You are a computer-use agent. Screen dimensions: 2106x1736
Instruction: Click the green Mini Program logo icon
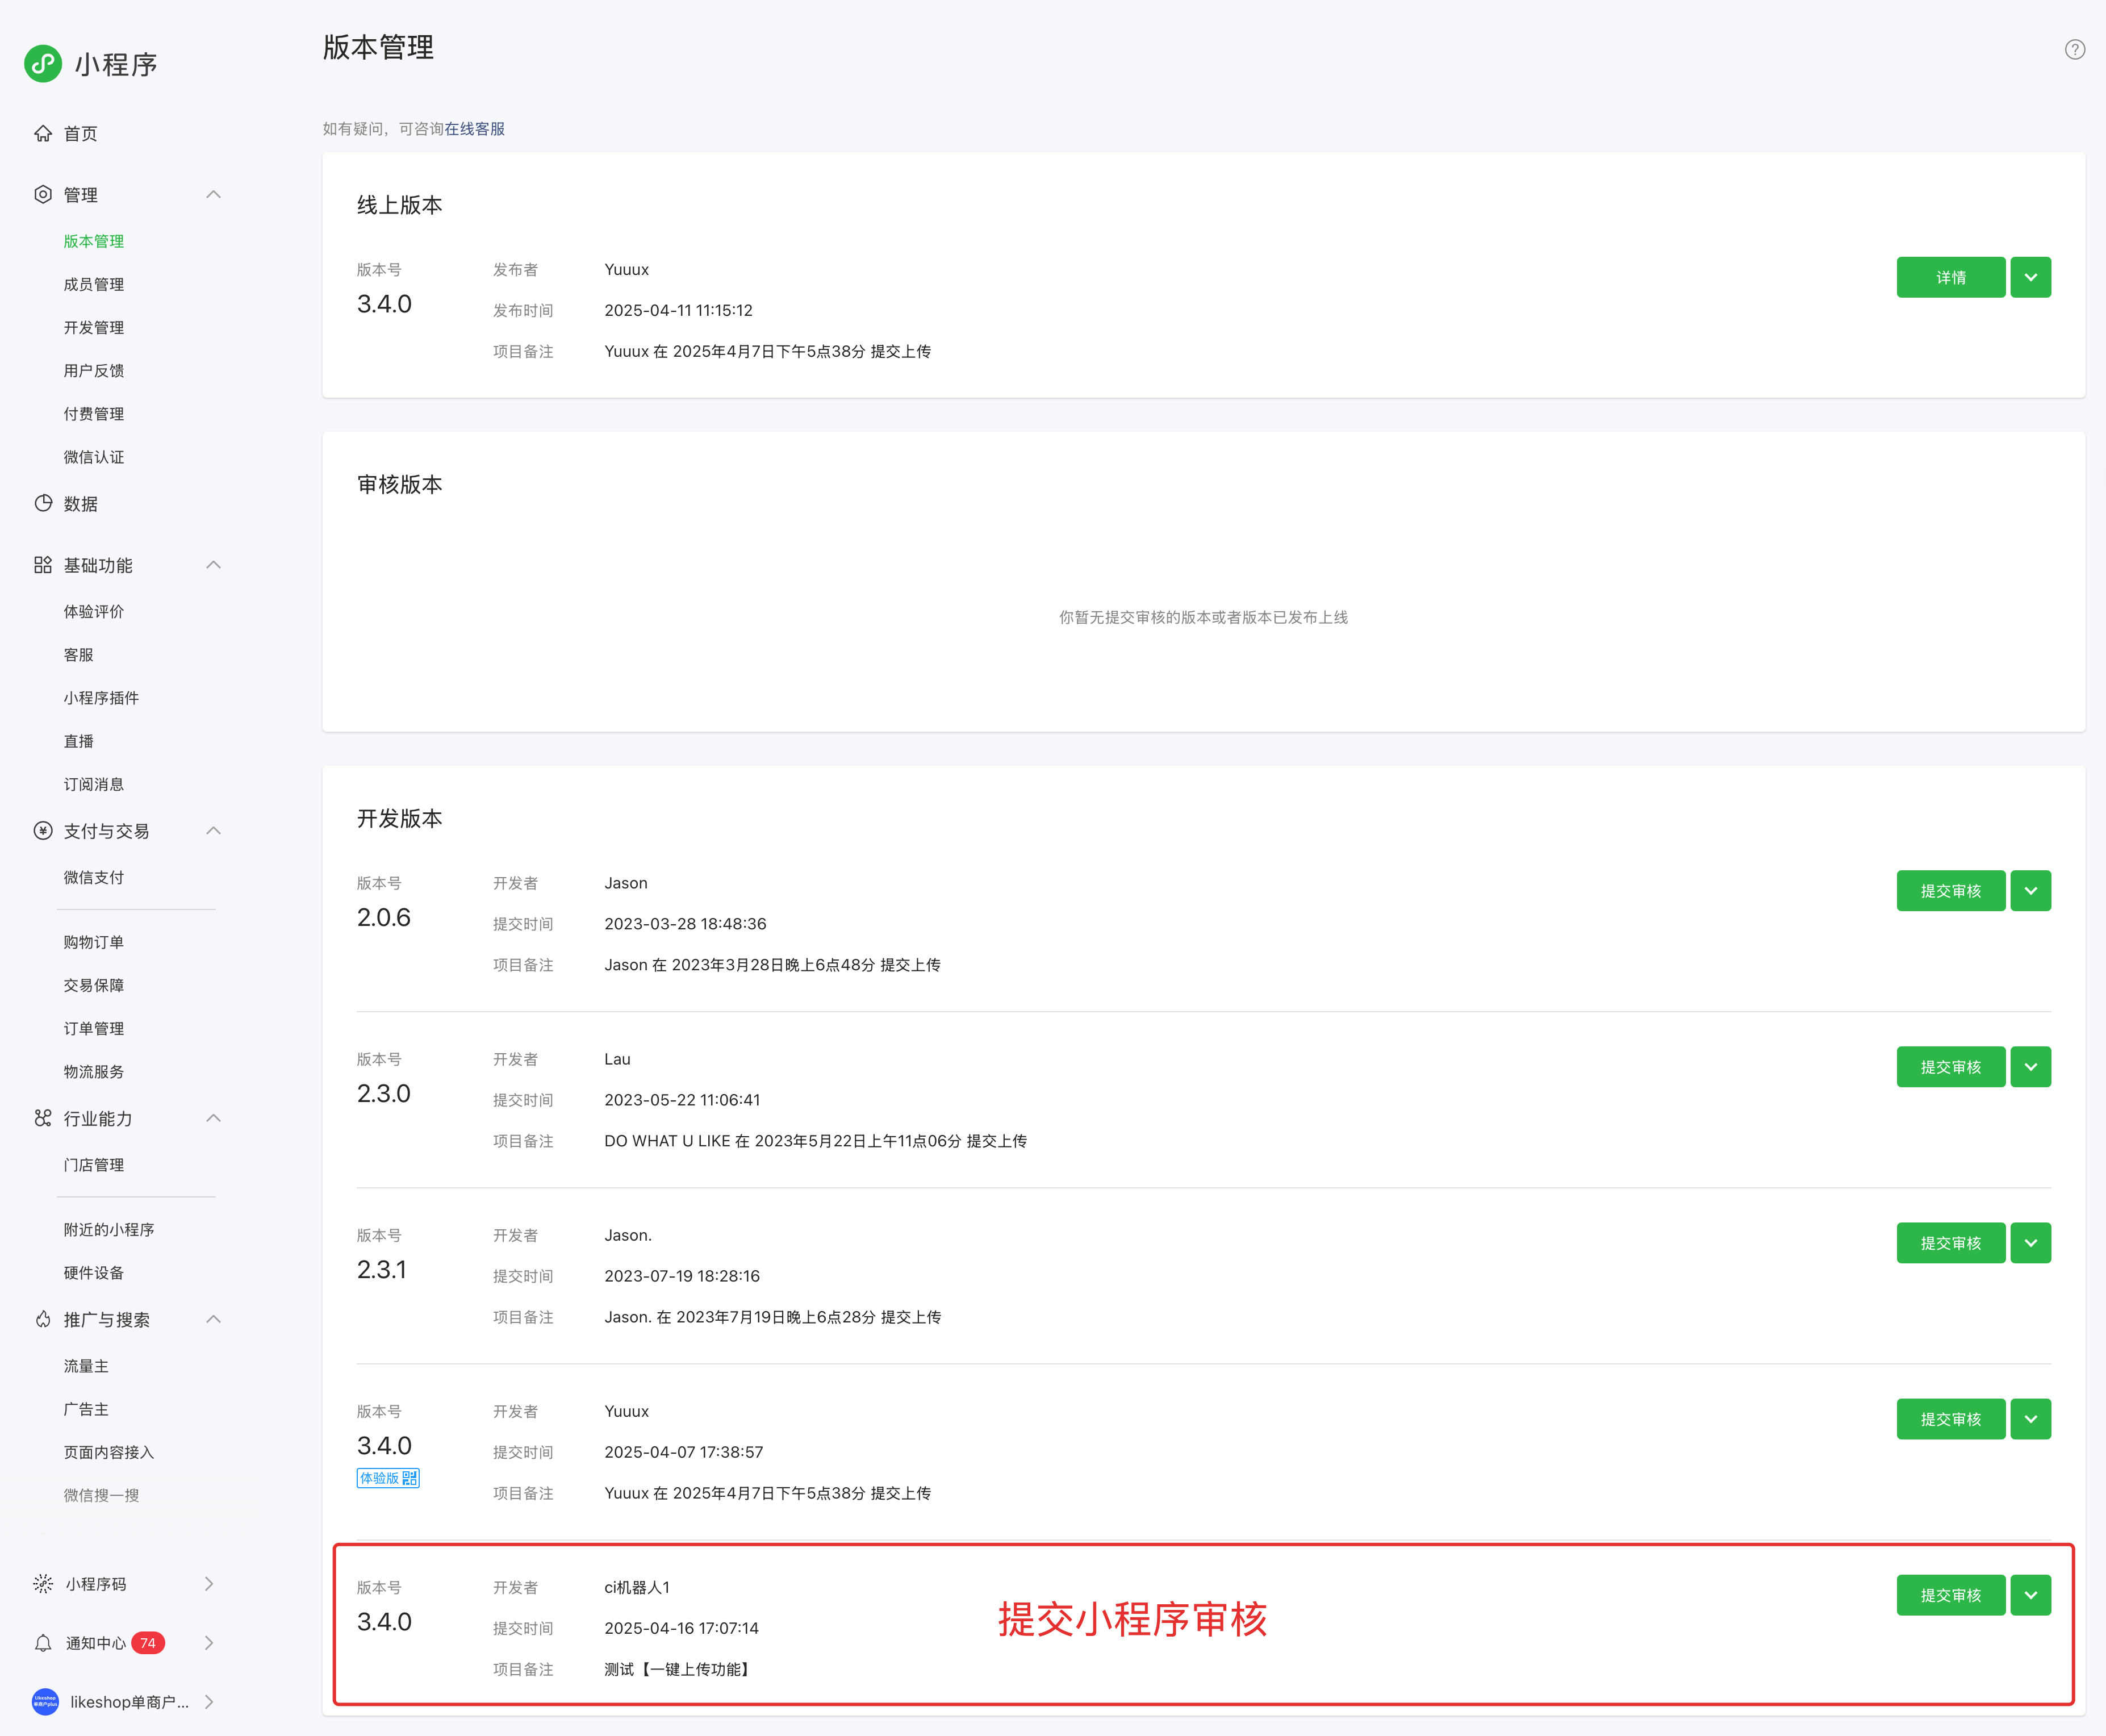[x=43, y=64]
